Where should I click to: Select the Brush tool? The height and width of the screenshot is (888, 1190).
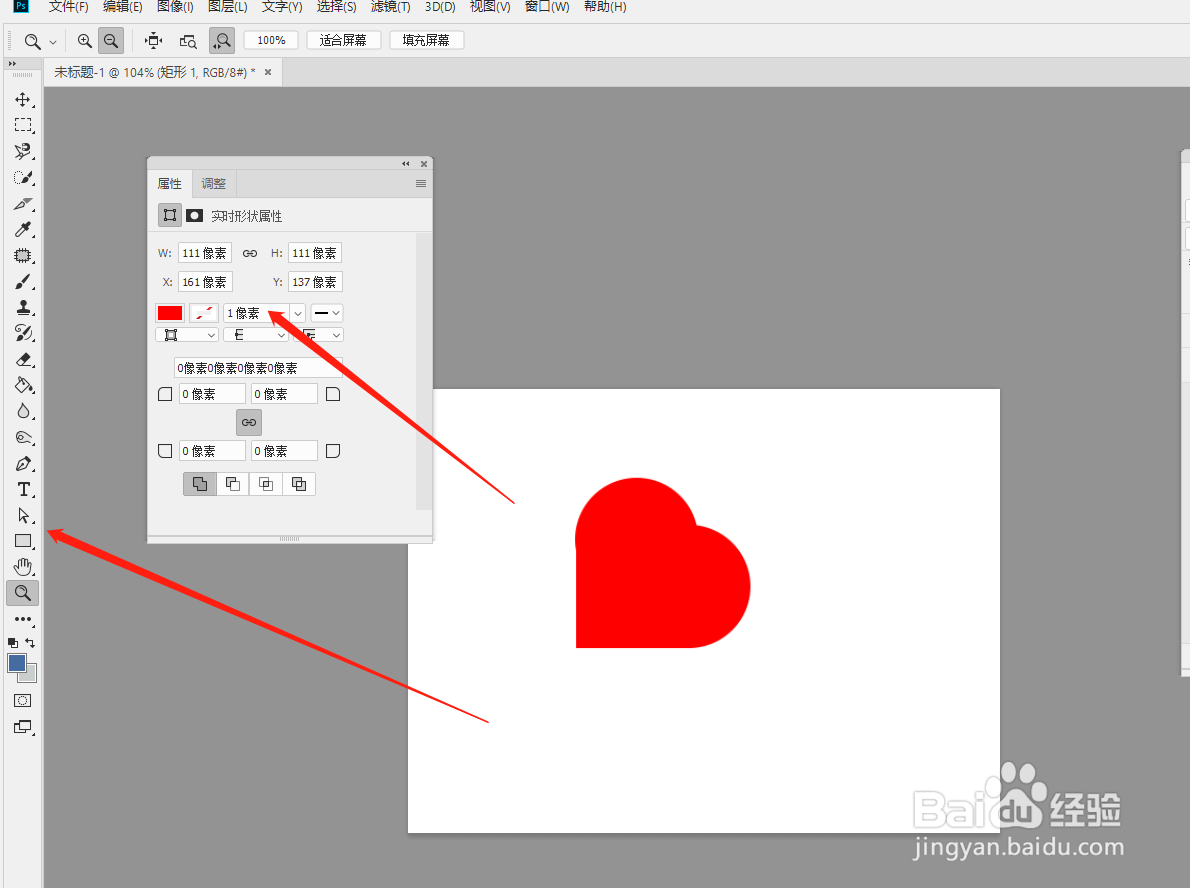point(22,281)
